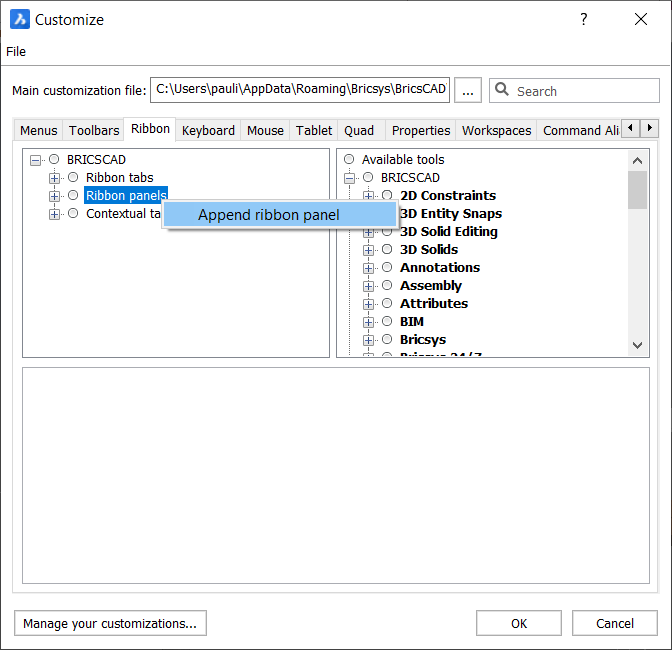
Task: Open the Command Aliases tab
Action: (x=580, y=130)
